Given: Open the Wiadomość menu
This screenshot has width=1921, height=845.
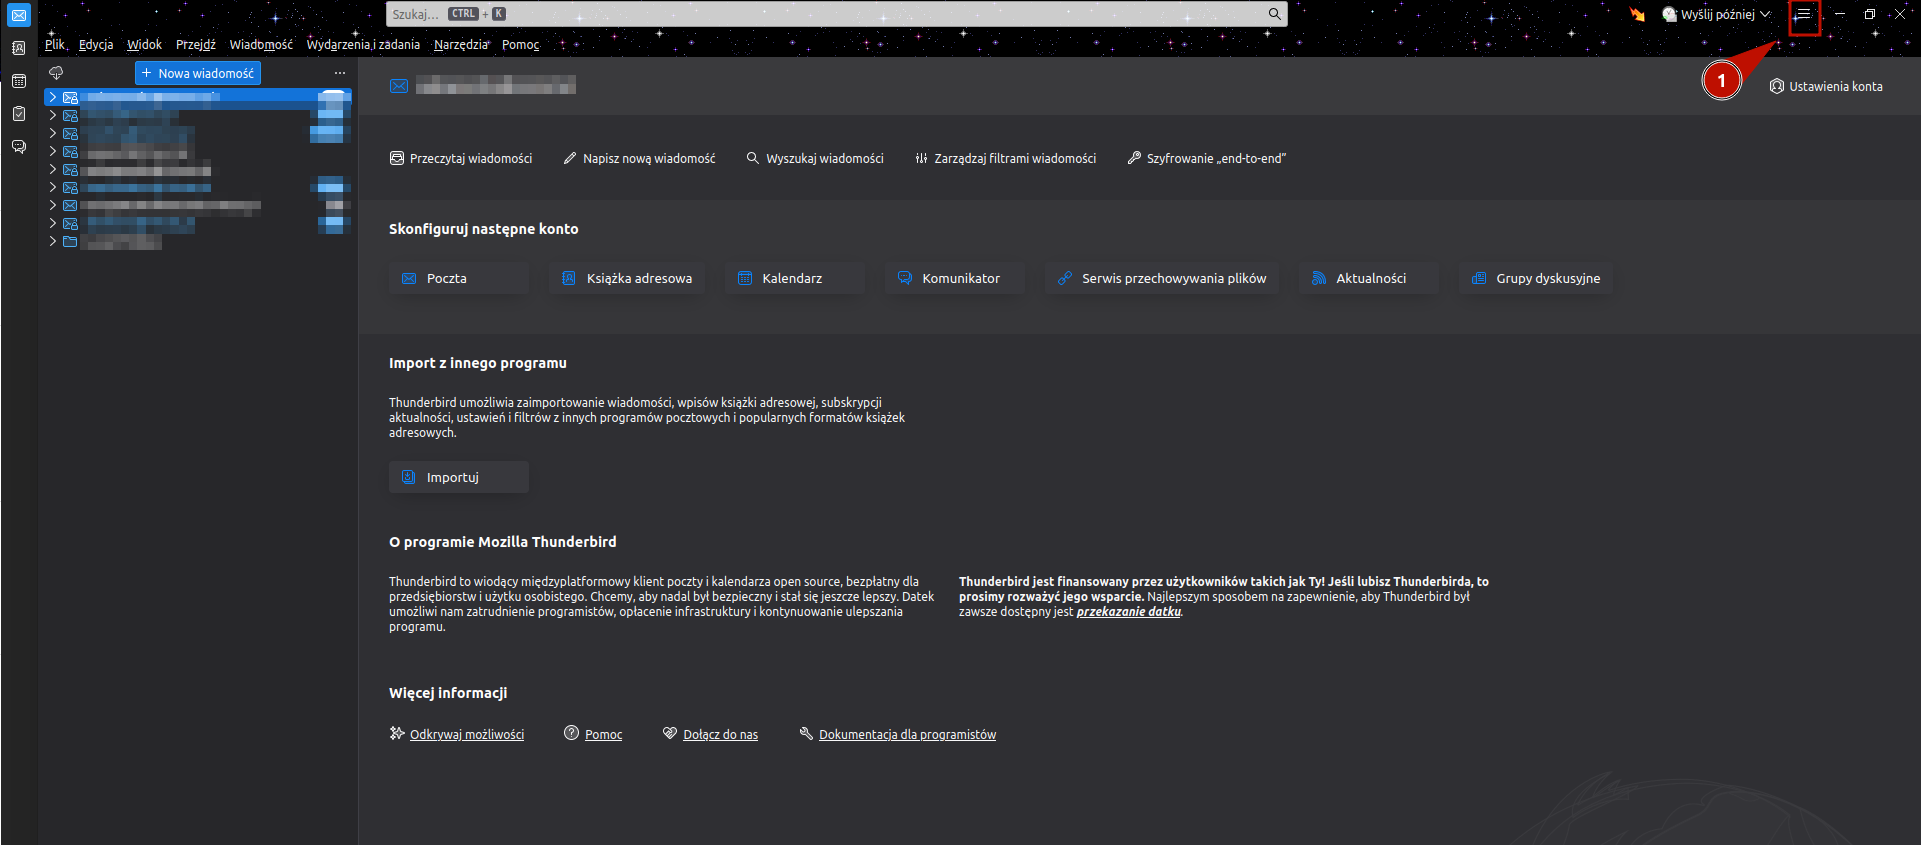Looking at the screenshot, I should pyautogui.click(x=261, y=44).
